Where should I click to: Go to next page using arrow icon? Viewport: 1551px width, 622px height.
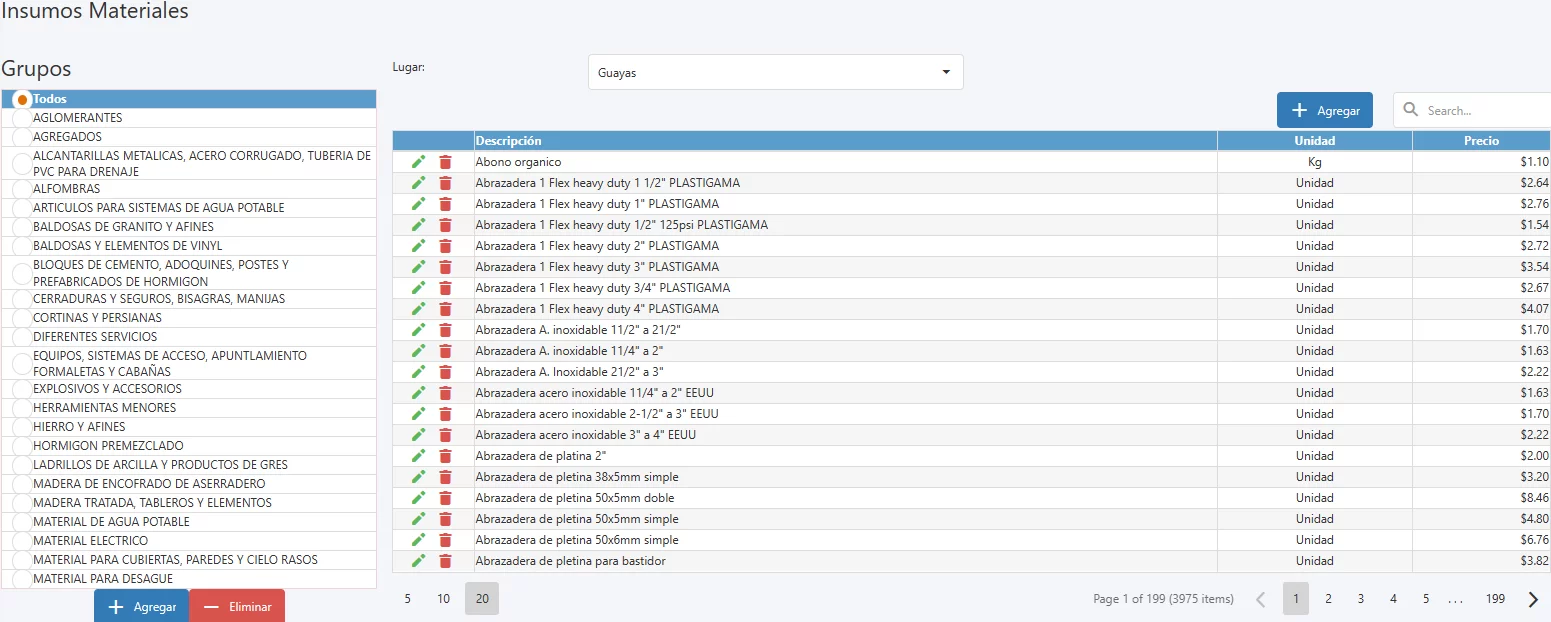[x=1533, y=599]
